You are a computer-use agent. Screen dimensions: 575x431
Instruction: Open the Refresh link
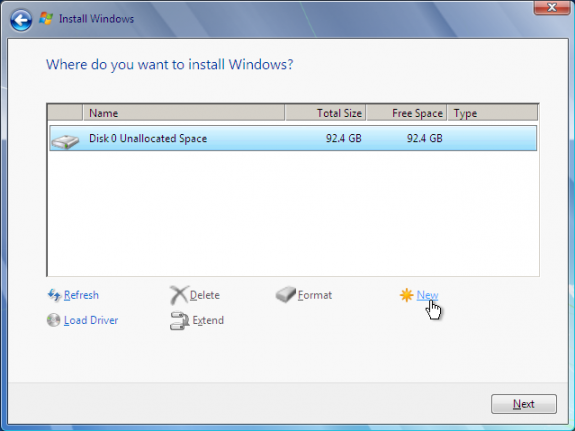click(81, 295)
